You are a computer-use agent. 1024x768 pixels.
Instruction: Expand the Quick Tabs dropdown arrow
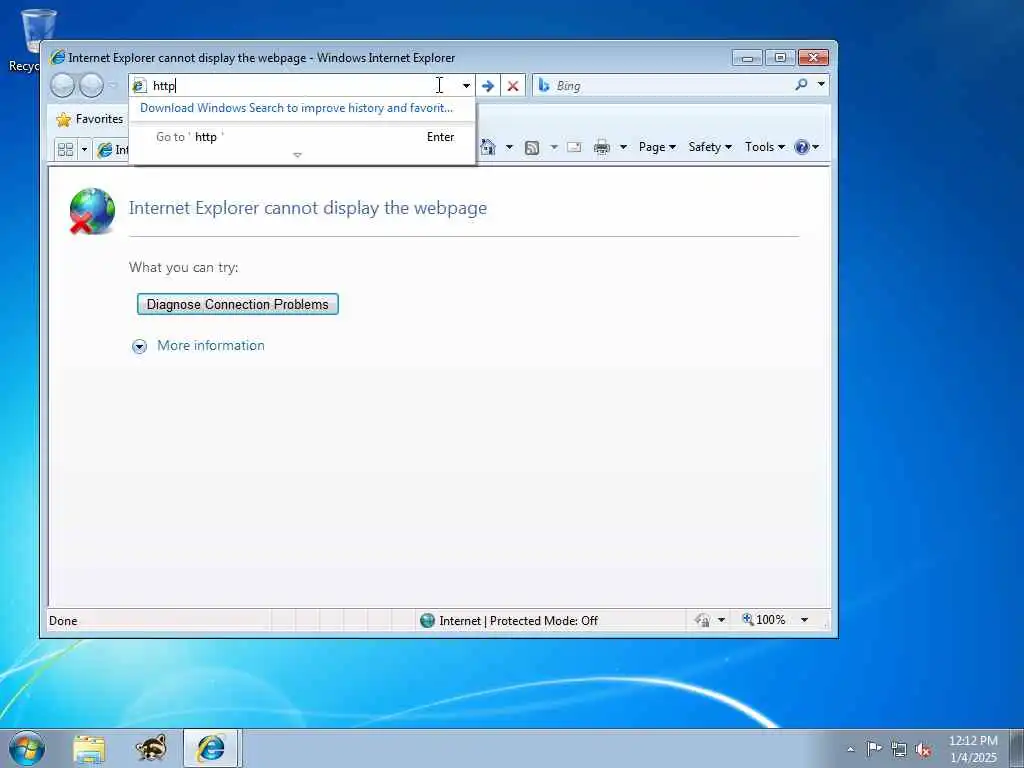coord(84,150)
